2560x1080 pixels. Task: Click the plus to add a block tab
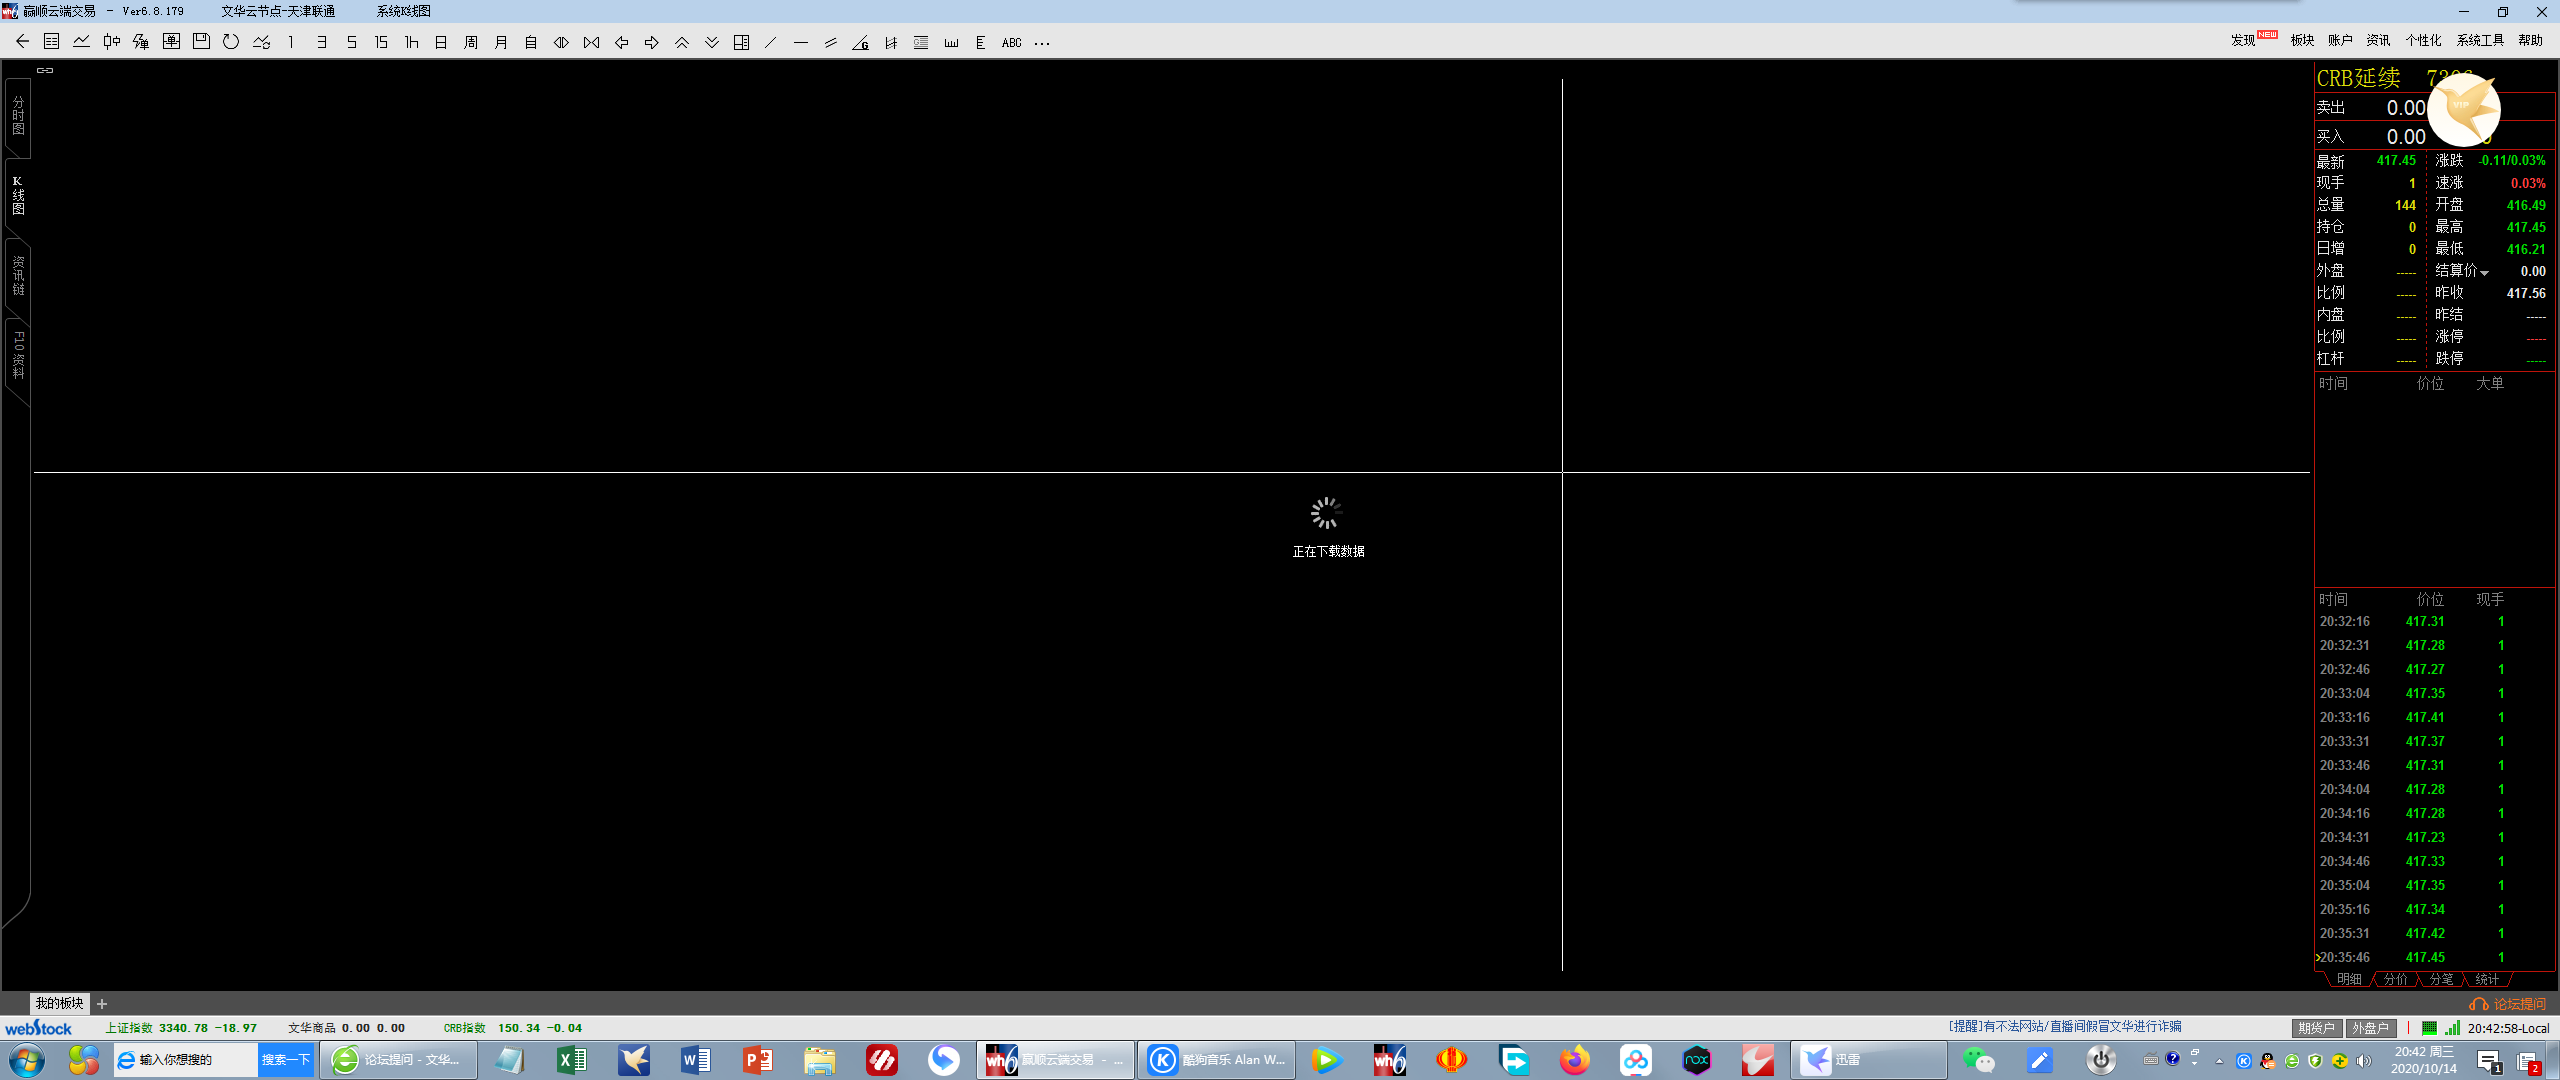tap(102, 1004)
